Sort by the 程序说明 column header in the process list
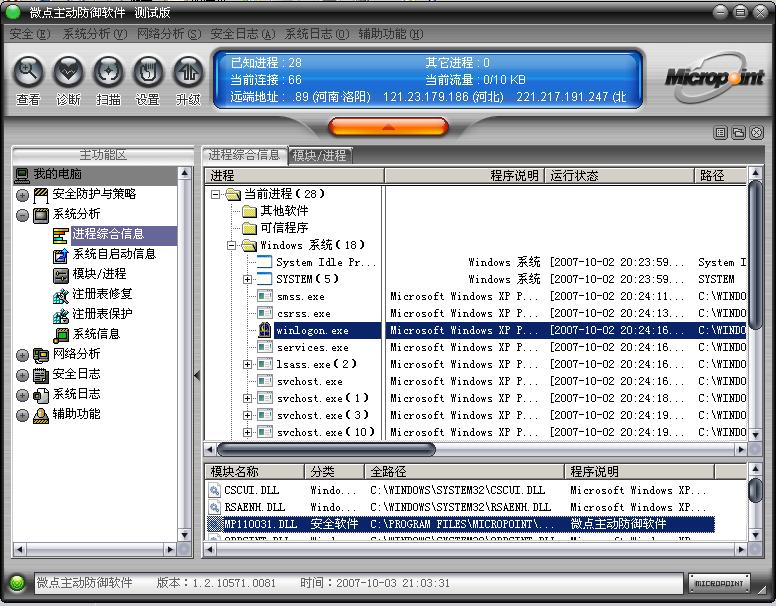Viewport: 776px width, 606px height. coord(464,176)
